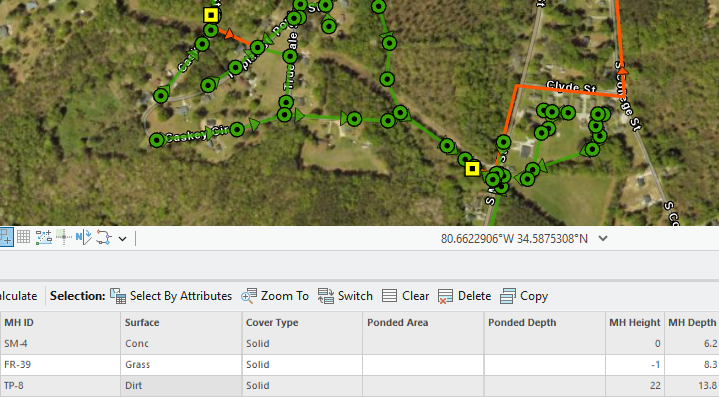This screenshot has height=397, width=719.
Task: Click the ground to grid correction N icon
Action: [83, 237]
